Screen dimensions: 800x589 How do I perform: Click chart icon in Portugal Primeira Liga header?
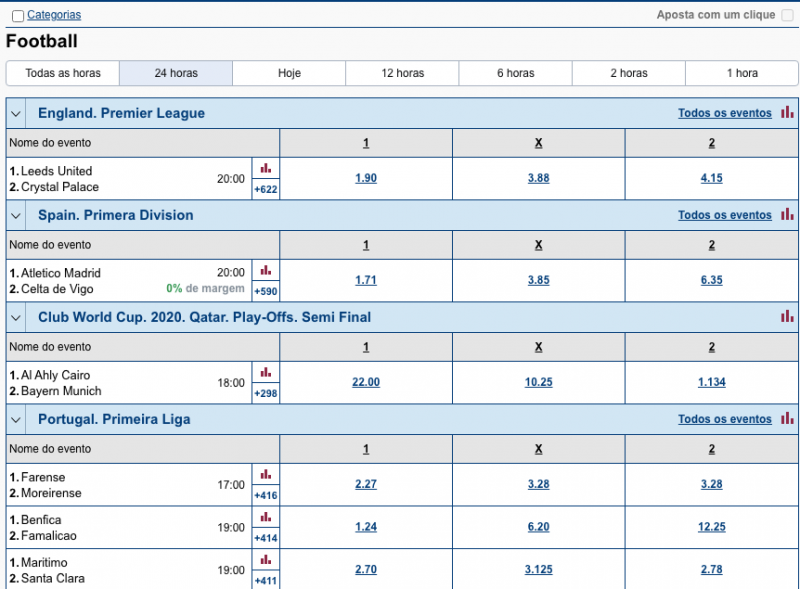tap(787, 419)
